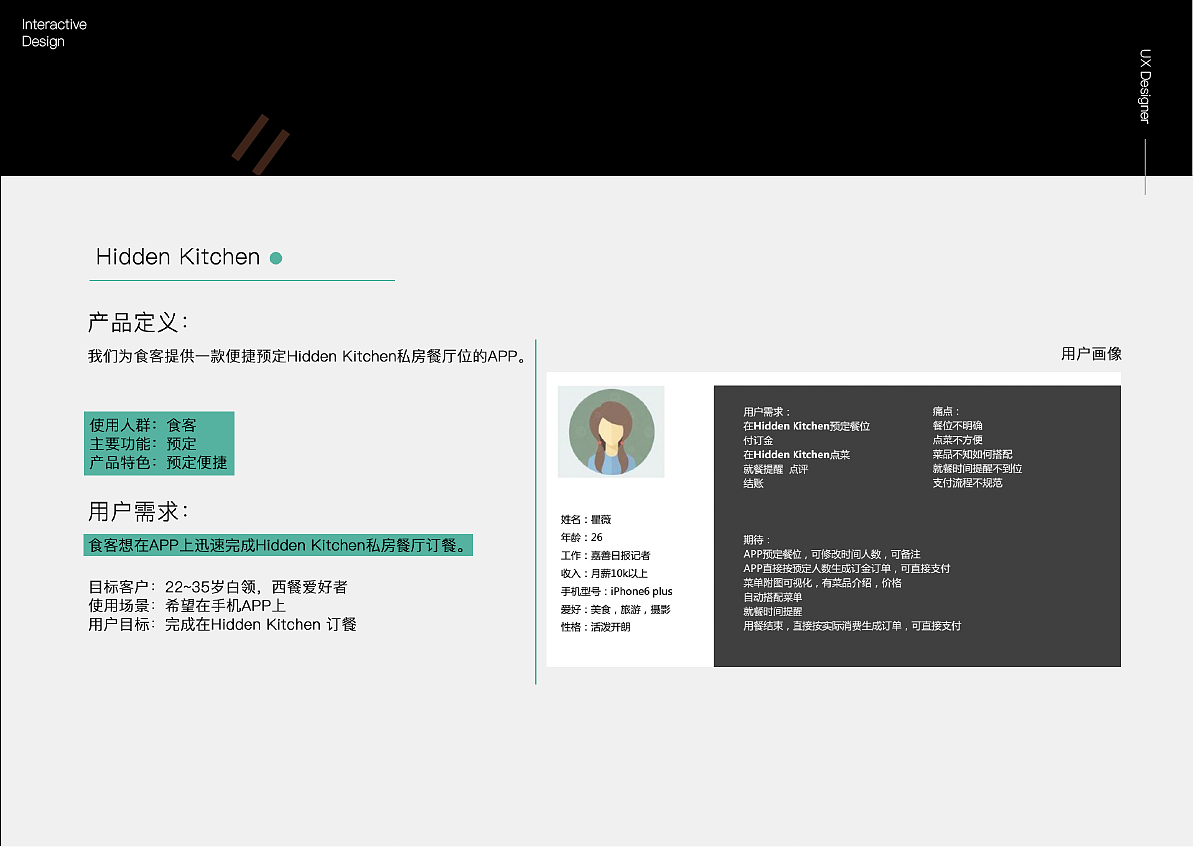
Task: Click the 'APP直接按预定人数生成订金订单' line
Action: click(847, 568)
